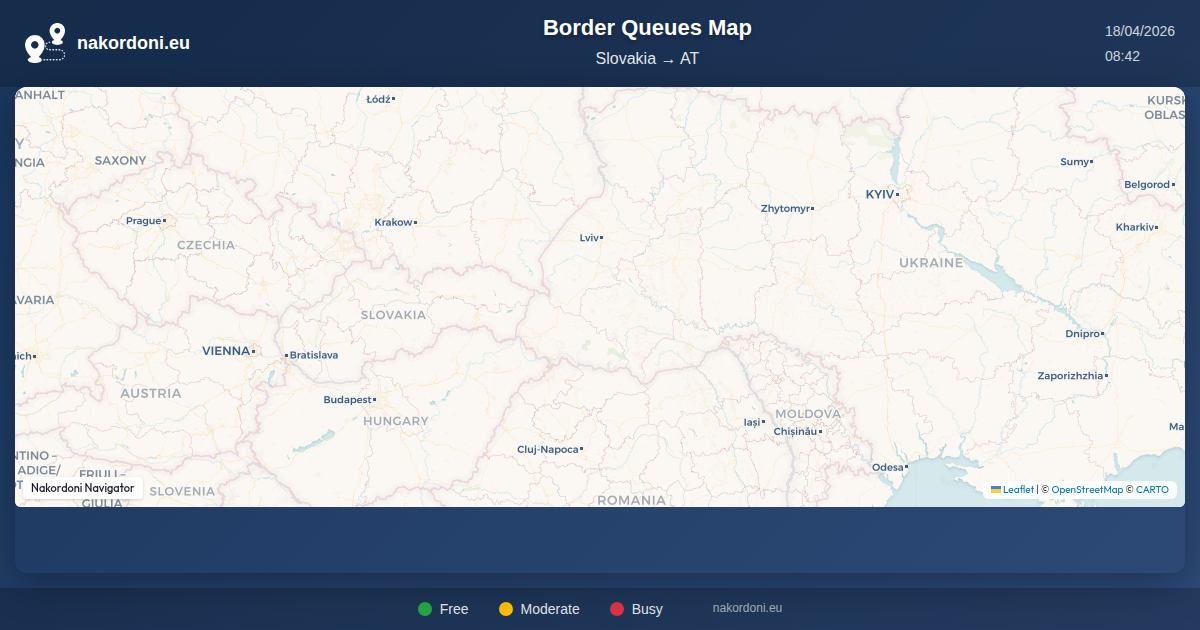Image resolution: width=1200 pixels, height=630 pixels.
Task: Click the green Free status dot
Action: pyautogui.click(x=425, y=609)
